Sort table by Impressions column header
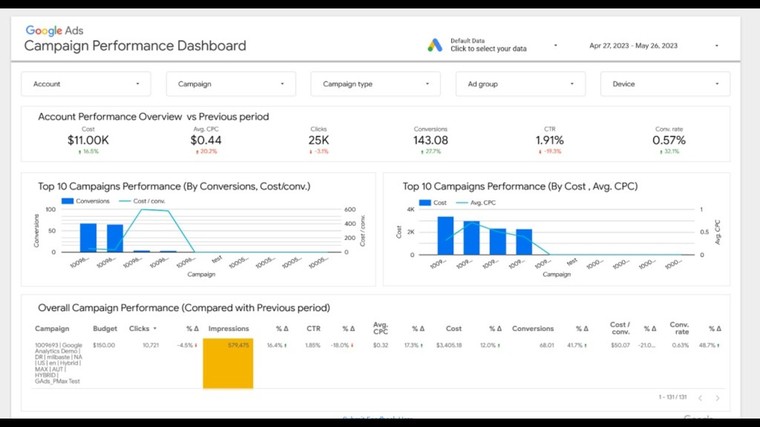This screenshot has width=760, height=427. click(x=229, y=328)
